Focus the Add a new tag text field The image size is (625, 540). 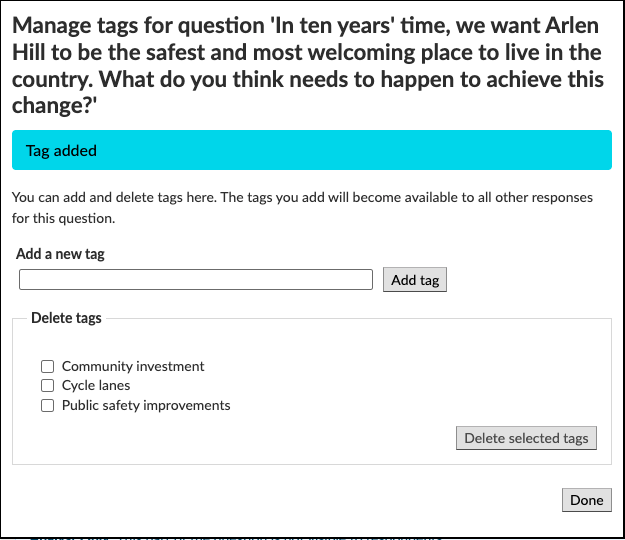pos(196,279)
